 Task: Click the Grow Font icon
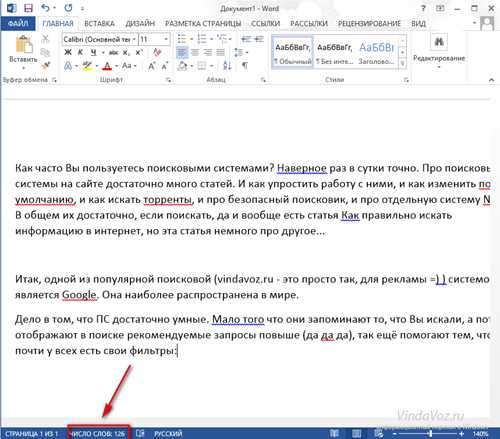(x=152, y=66)
